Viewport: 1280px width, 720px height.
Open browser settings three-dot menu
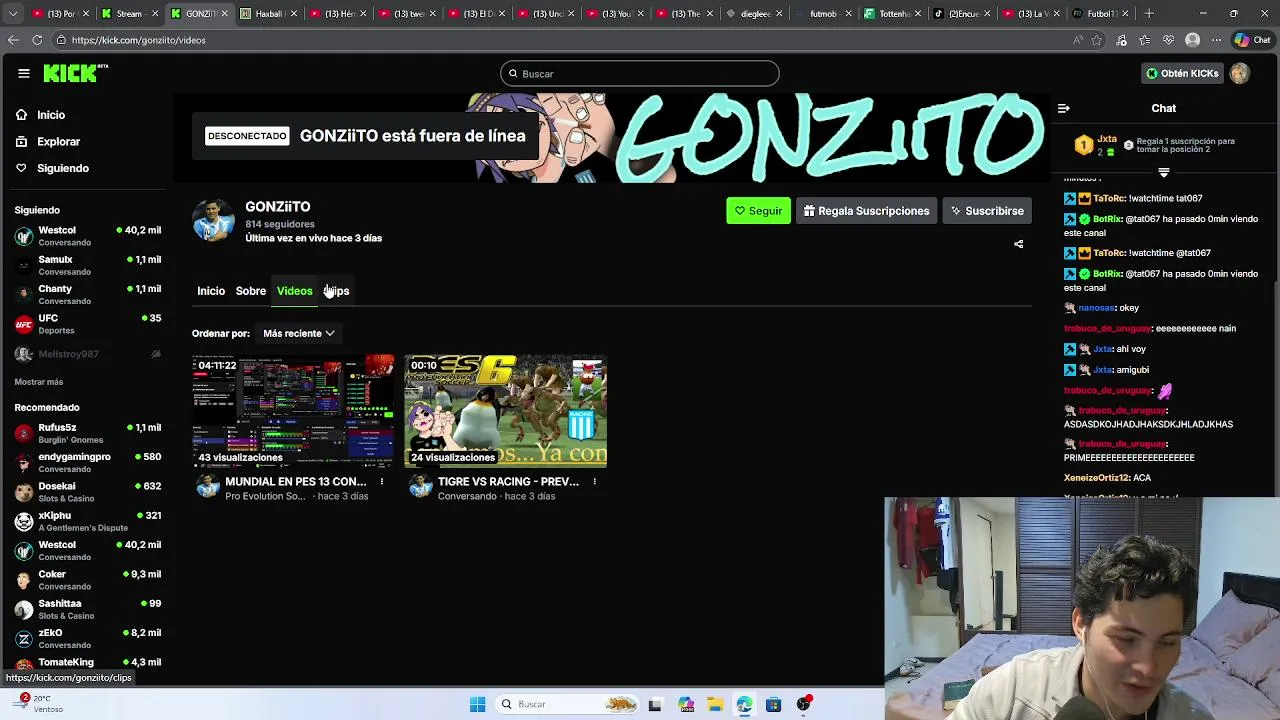[x=1216, y=40]
